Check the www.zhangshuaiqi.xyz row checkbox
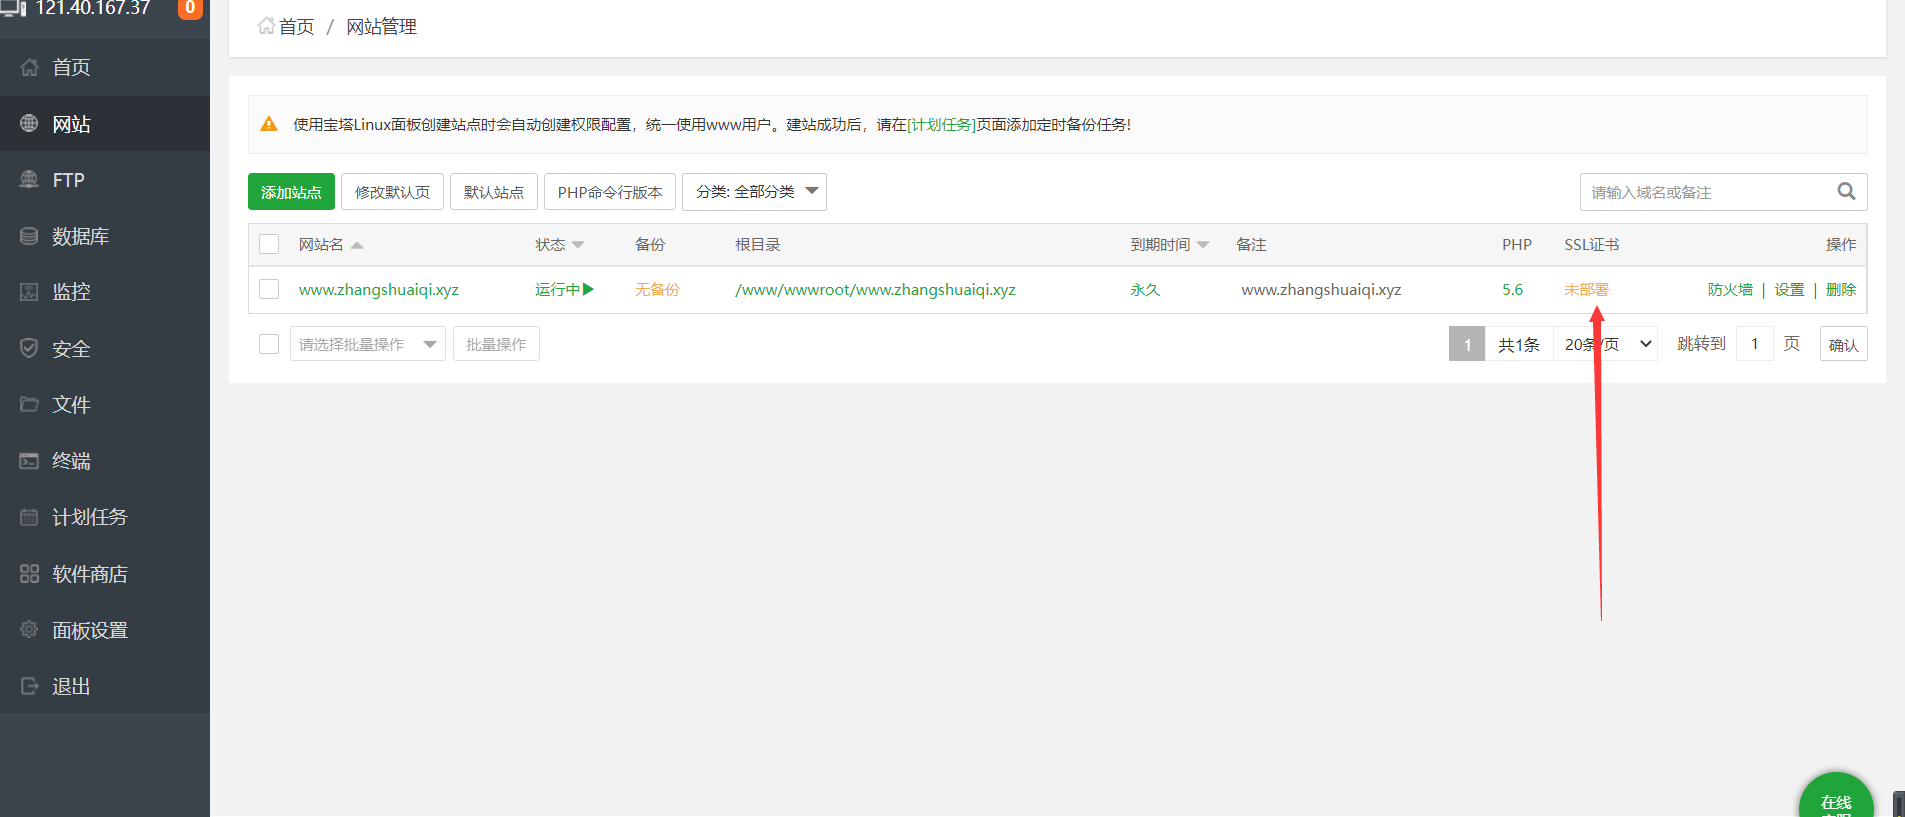Image resolution: width=1905 pixels, height=817 pixels. tap(269, 289)
